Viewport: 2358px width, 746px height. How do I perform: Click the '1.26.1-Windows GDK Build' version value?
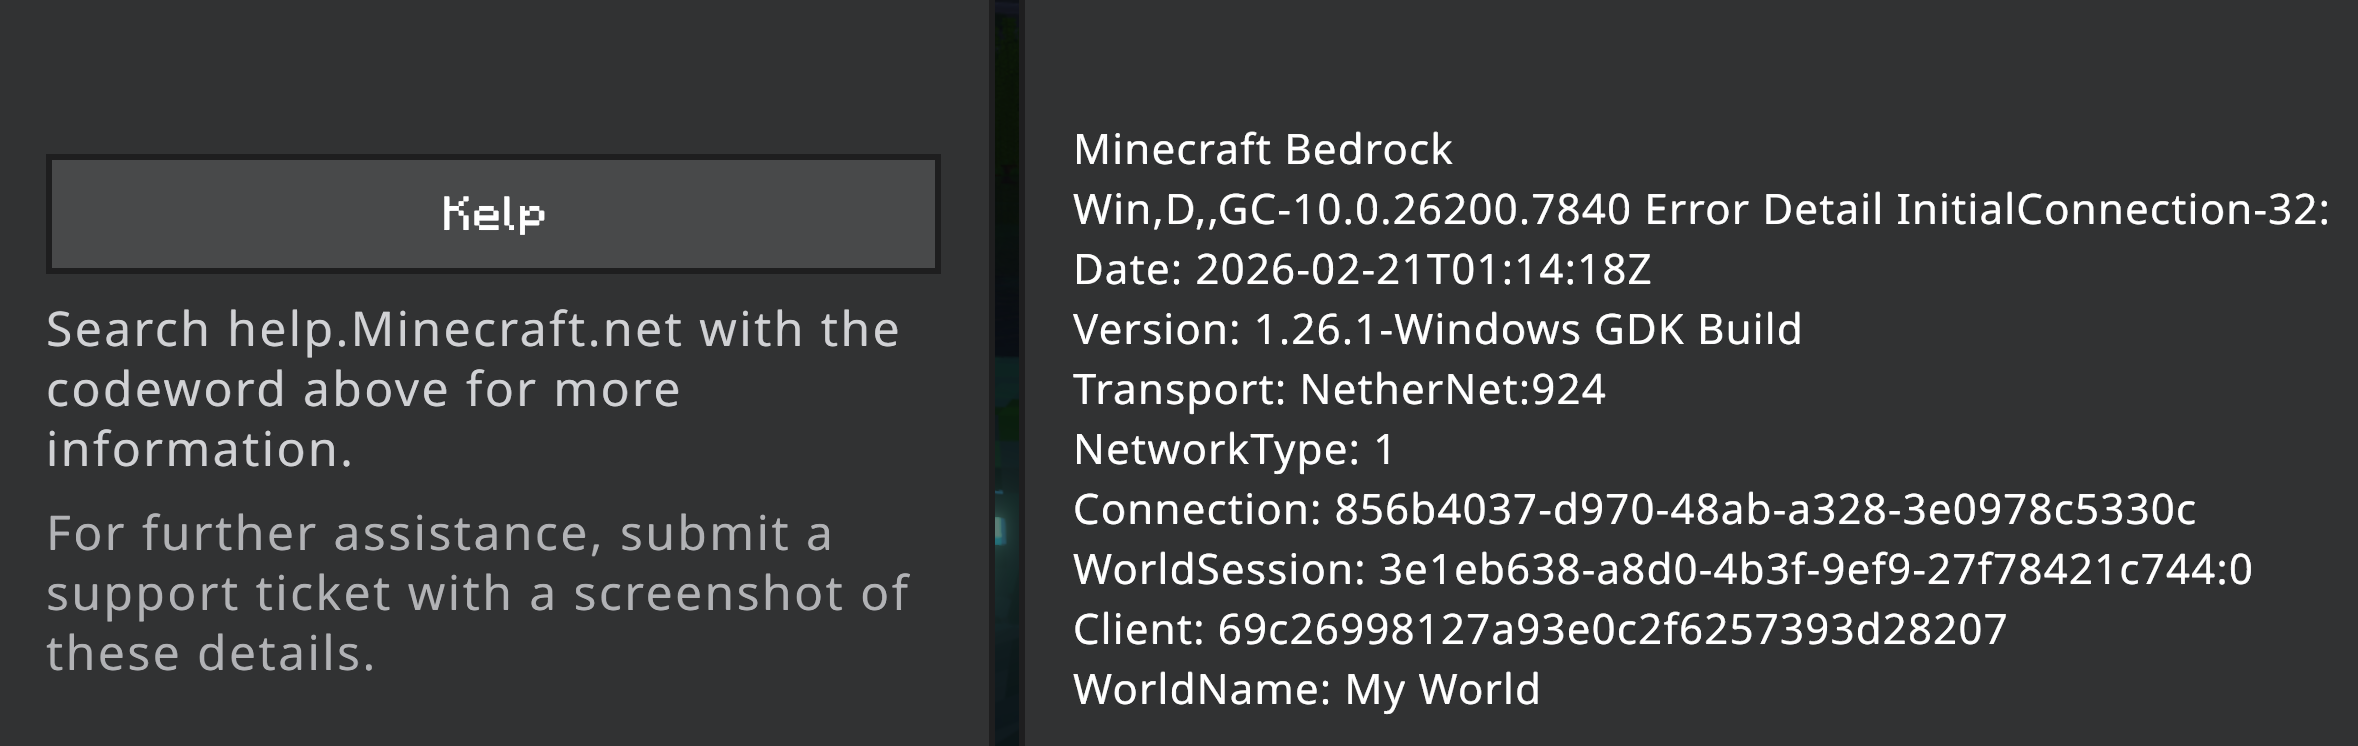1527,330
